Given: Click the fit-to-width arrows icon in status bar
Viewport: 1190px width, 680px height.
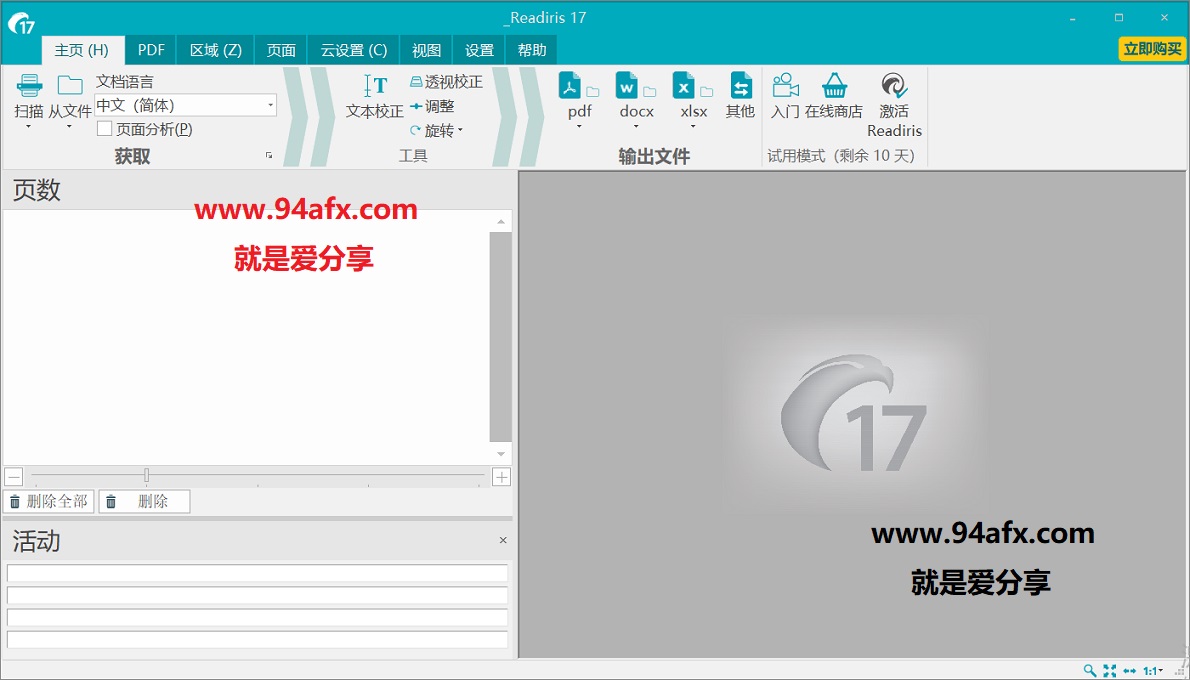Looking at the screenshot, I should (x=1130, y=671).
